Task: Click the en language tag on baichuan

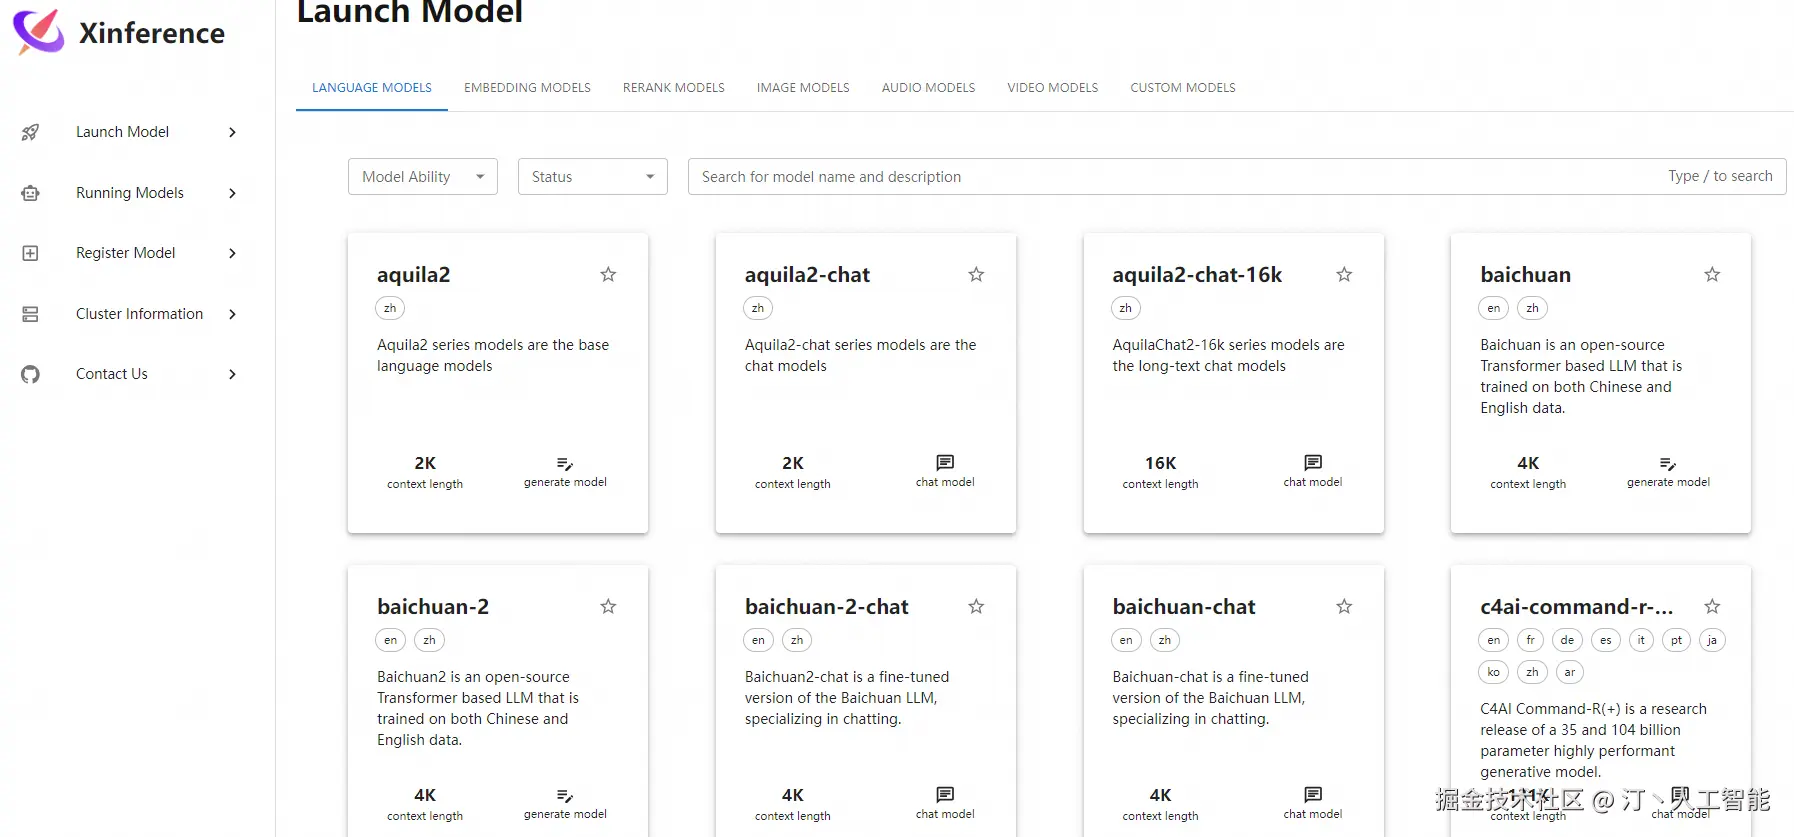Action: (1493, 308)
